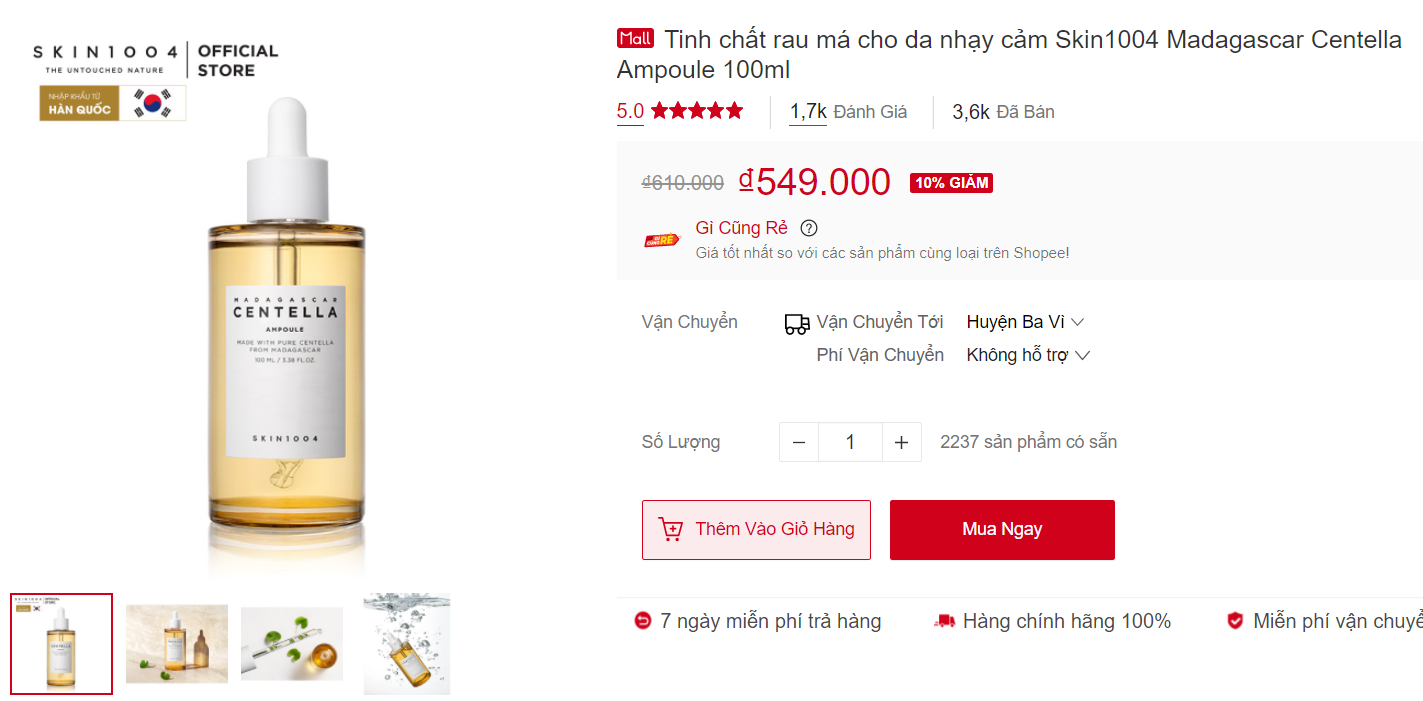Open the Huyện Ba Vi location dropdown
The image size is (1423, 701).
point(1020,321)
